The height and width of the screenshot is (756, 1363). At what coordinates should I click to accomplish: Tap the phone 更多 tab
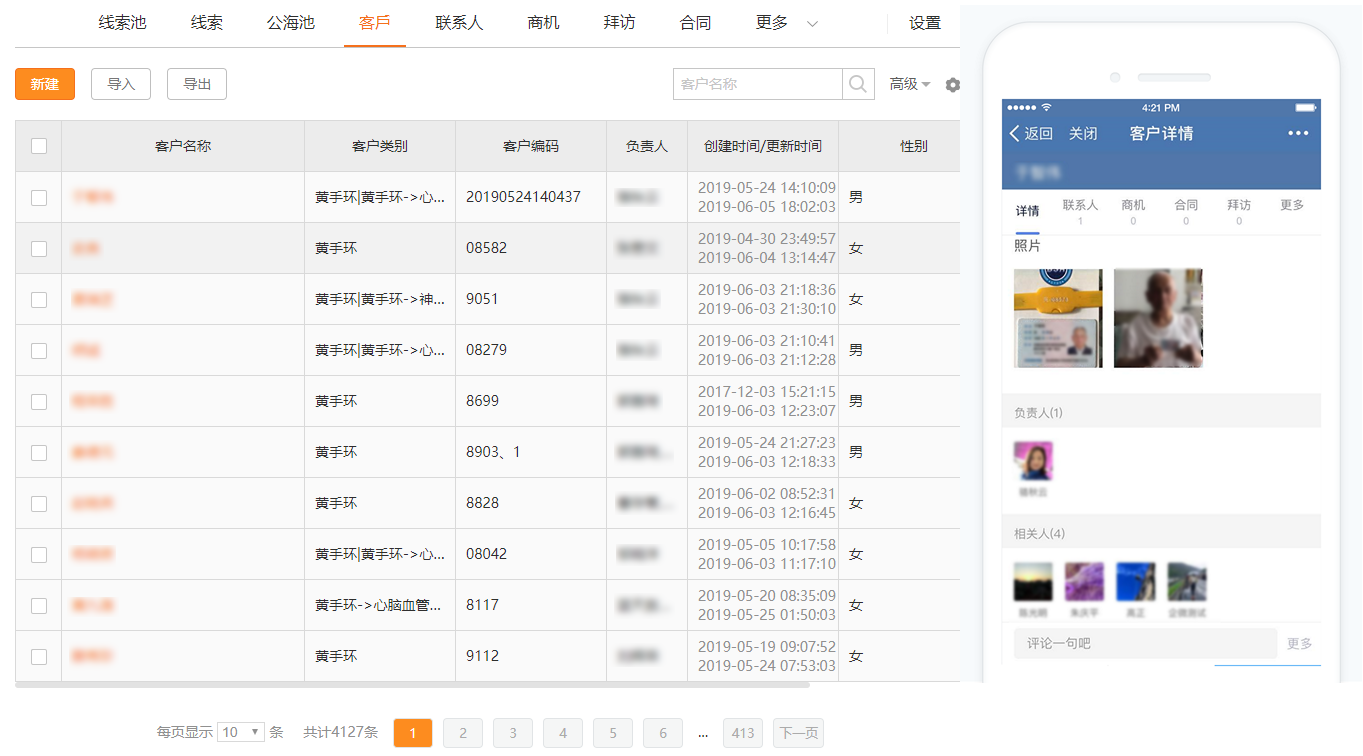[x=1292, y=205]
